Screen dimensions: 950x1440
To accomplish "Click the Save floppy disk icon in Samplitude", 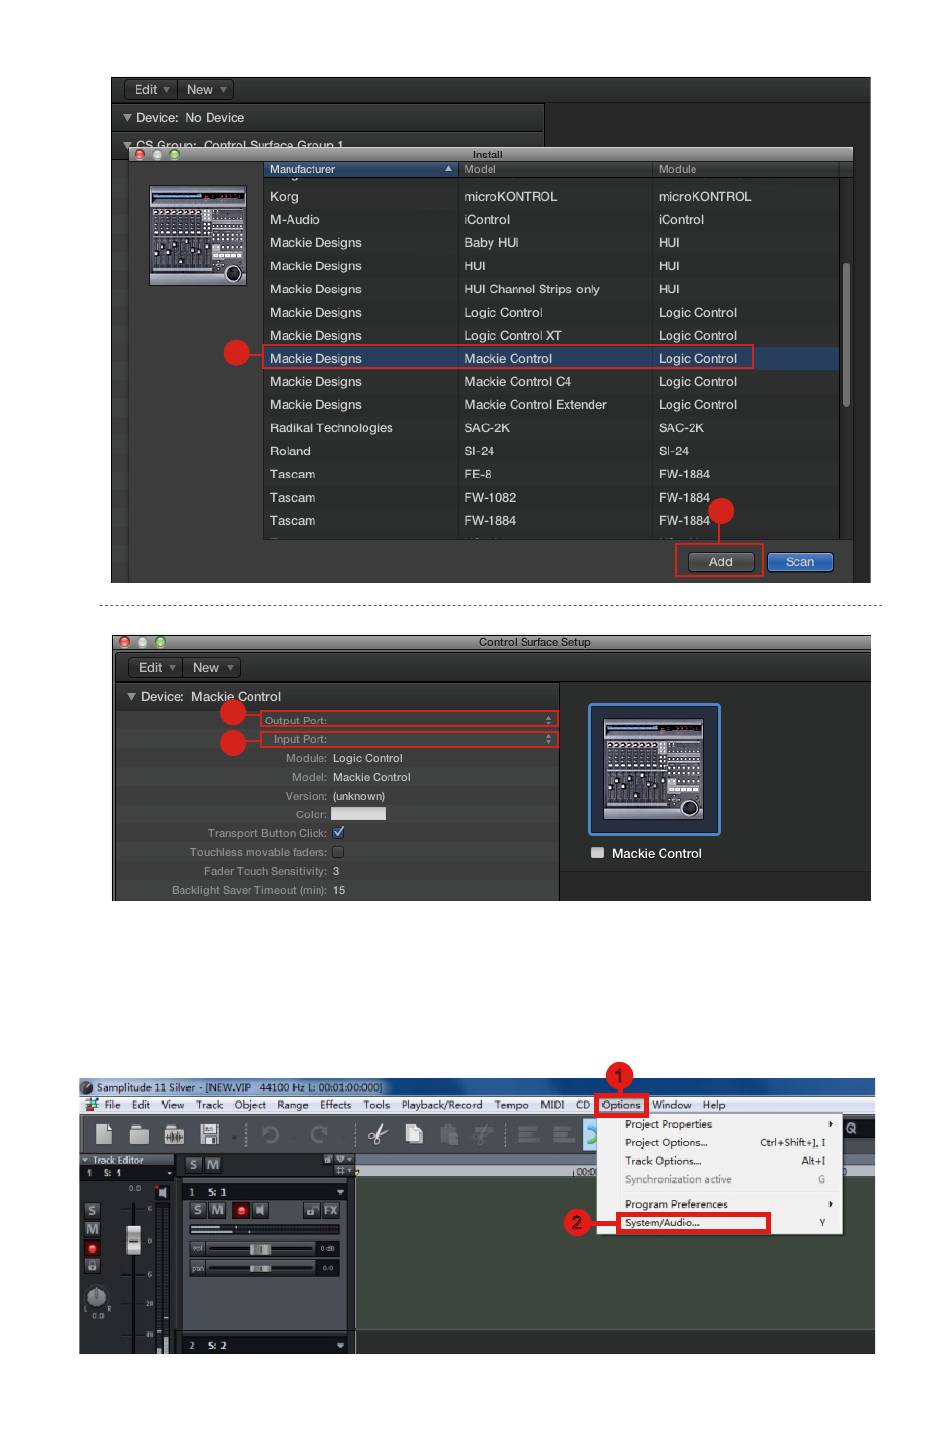I will click(x=209, y=1134).
